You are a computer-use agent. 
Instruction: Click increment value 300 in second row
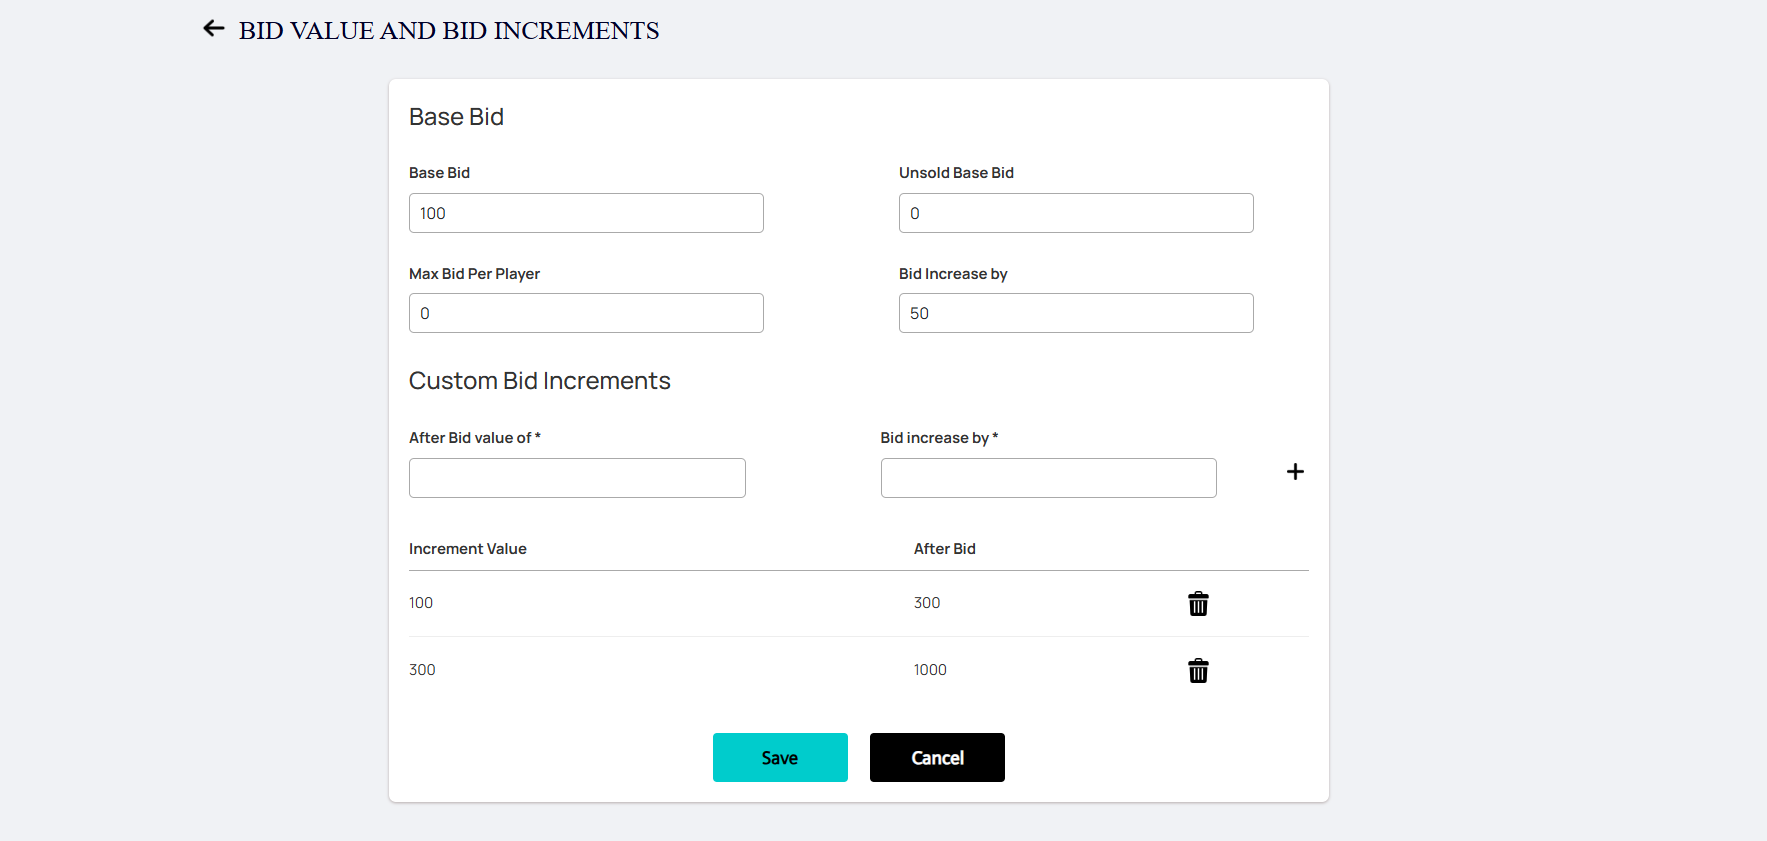(422, 670)
